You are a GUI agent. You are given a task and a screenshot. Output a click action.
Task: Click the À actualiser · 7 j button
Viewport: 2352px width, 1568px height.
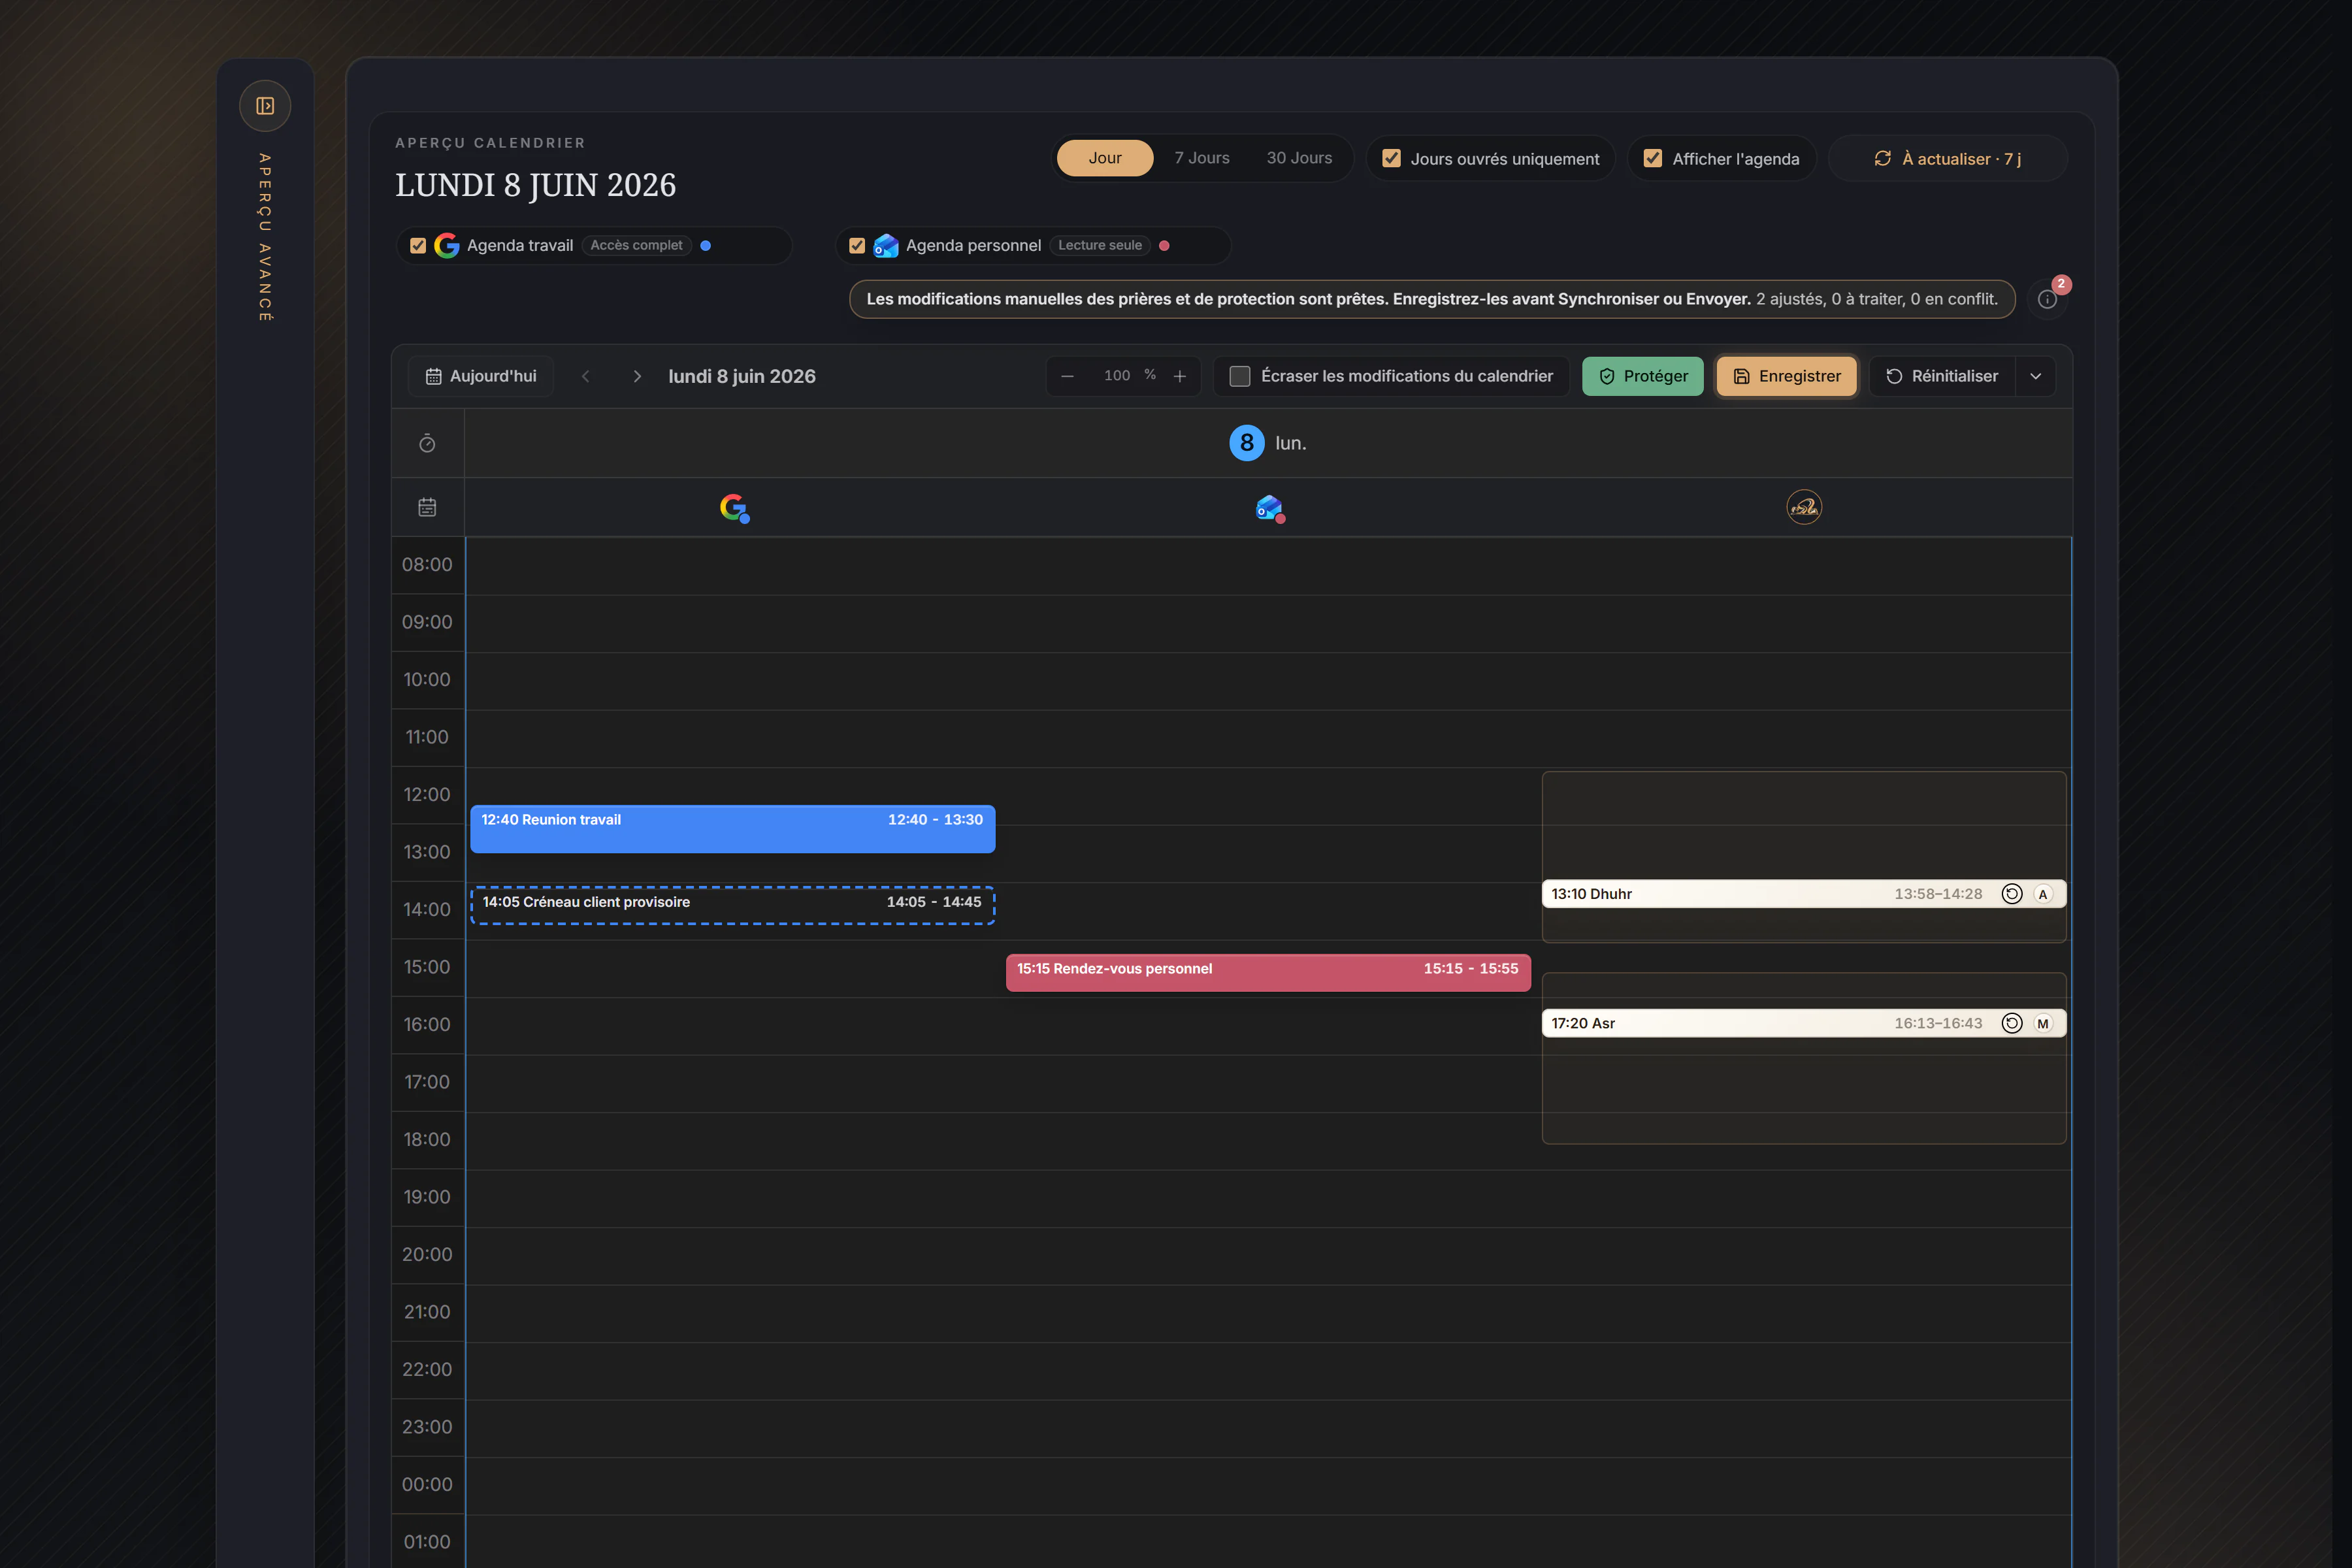coord(1947,159)
